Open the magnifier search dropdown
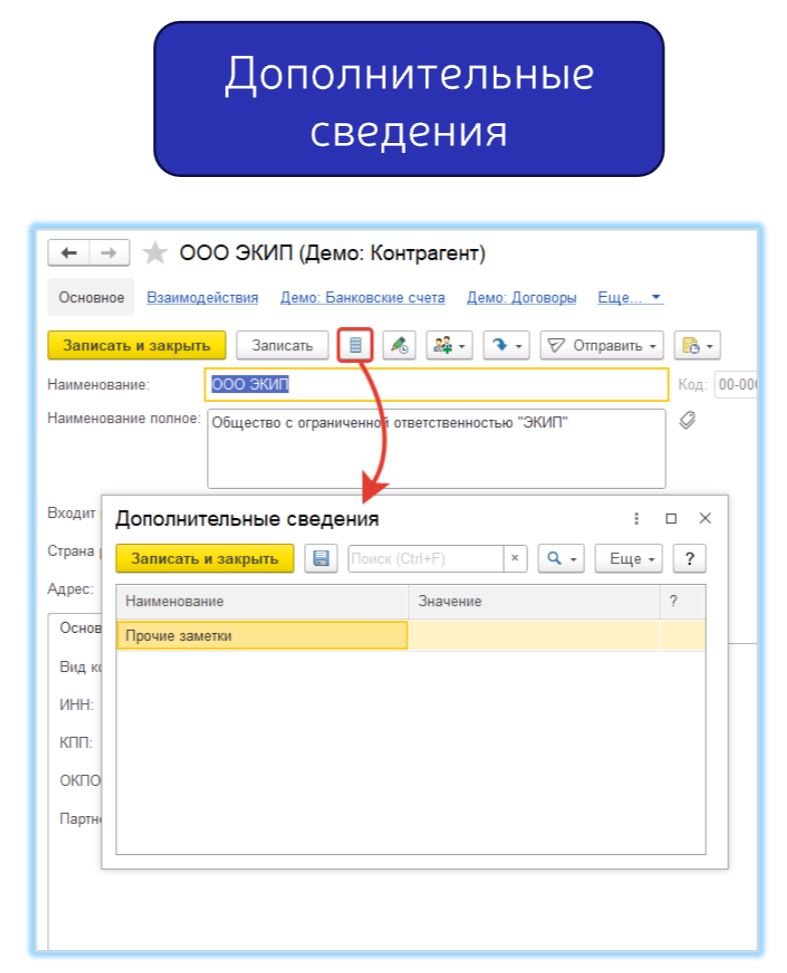Screen dimensions: 787x973 click(x=560, y=558)
